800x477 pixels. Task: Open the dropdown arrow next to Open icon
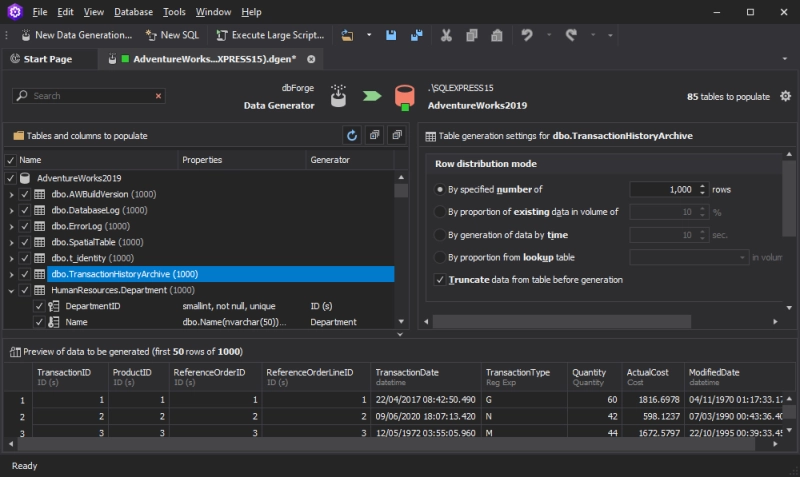[369, 35]
